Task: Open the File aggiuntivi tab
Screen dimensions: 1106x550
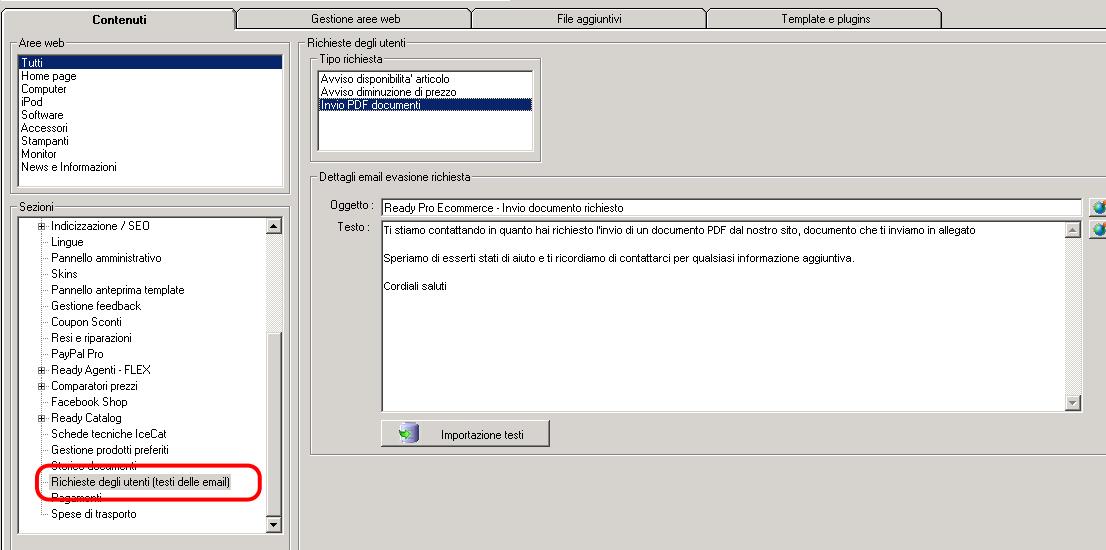Action: pyautogui.click(x=589, y=19)
